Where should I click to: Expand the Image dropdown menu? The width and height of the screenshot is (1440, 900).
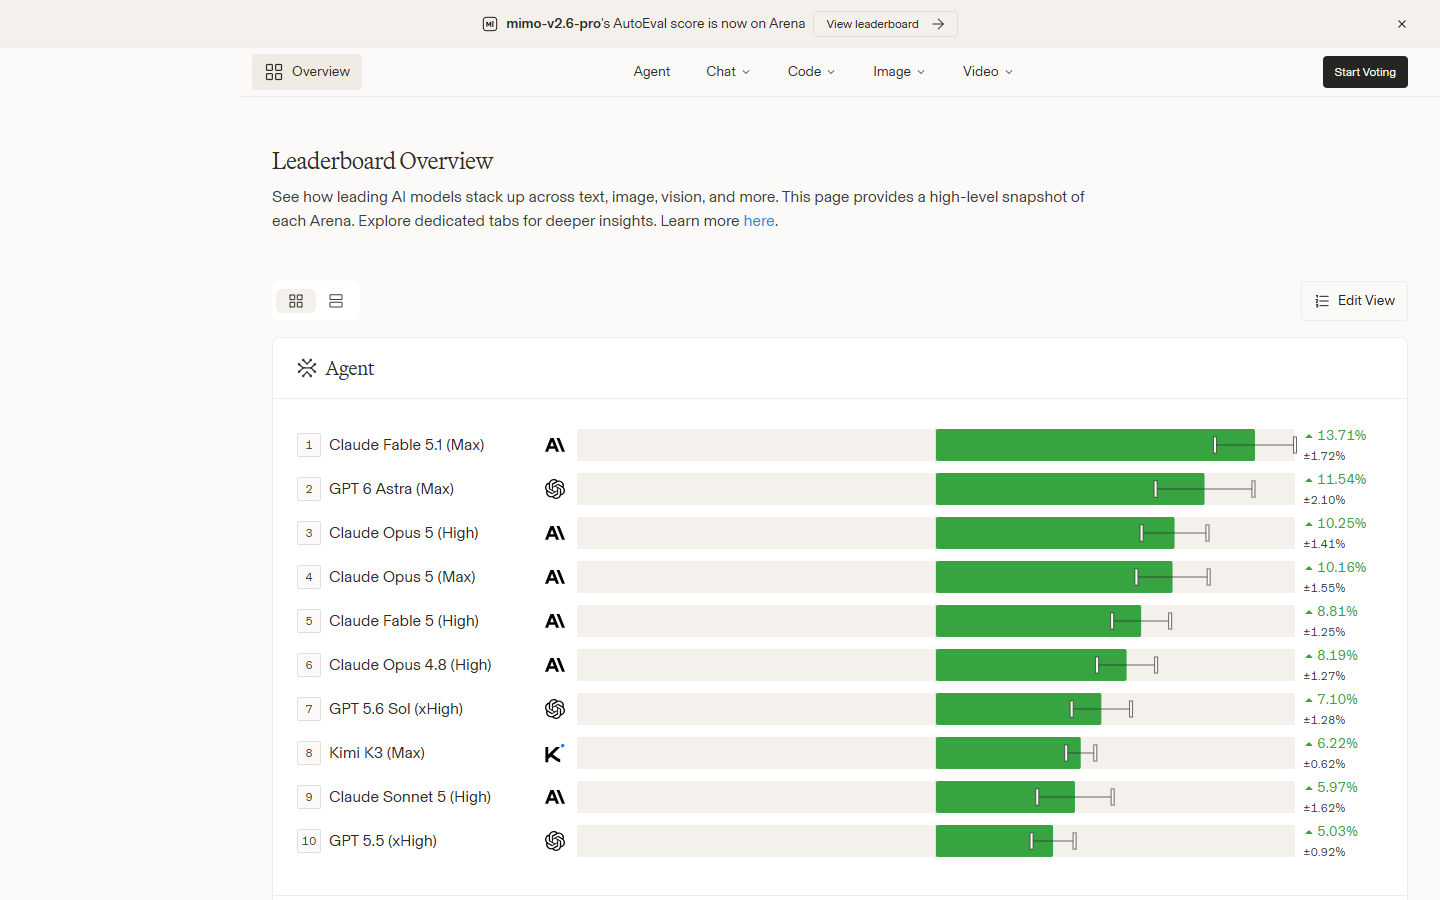[x=899, y=72]
